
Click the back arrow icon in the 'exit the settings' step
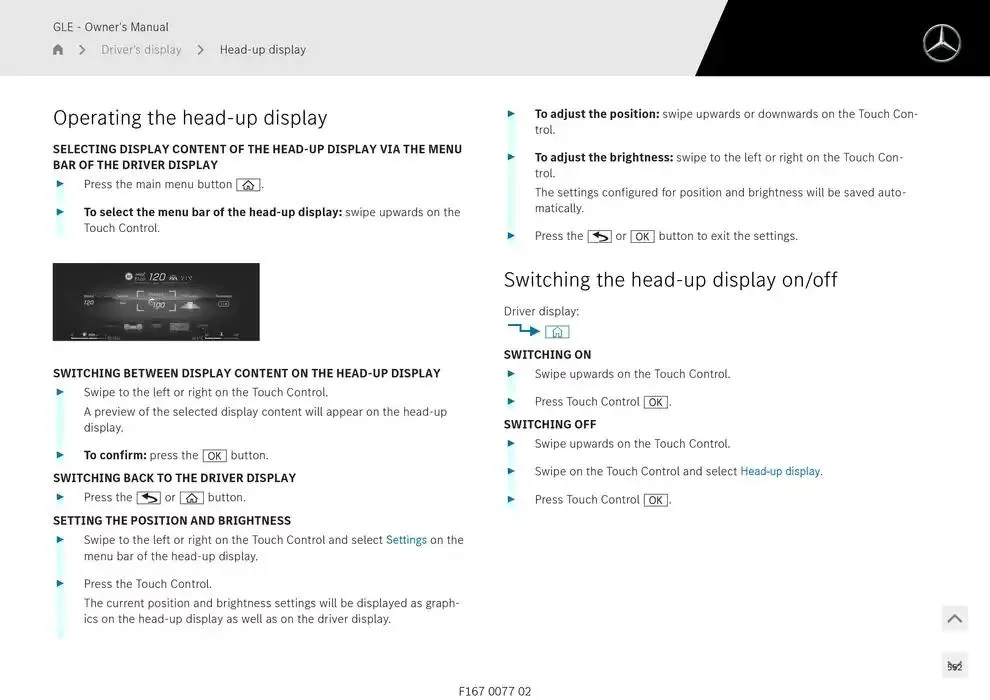click(x=599, y=237)
